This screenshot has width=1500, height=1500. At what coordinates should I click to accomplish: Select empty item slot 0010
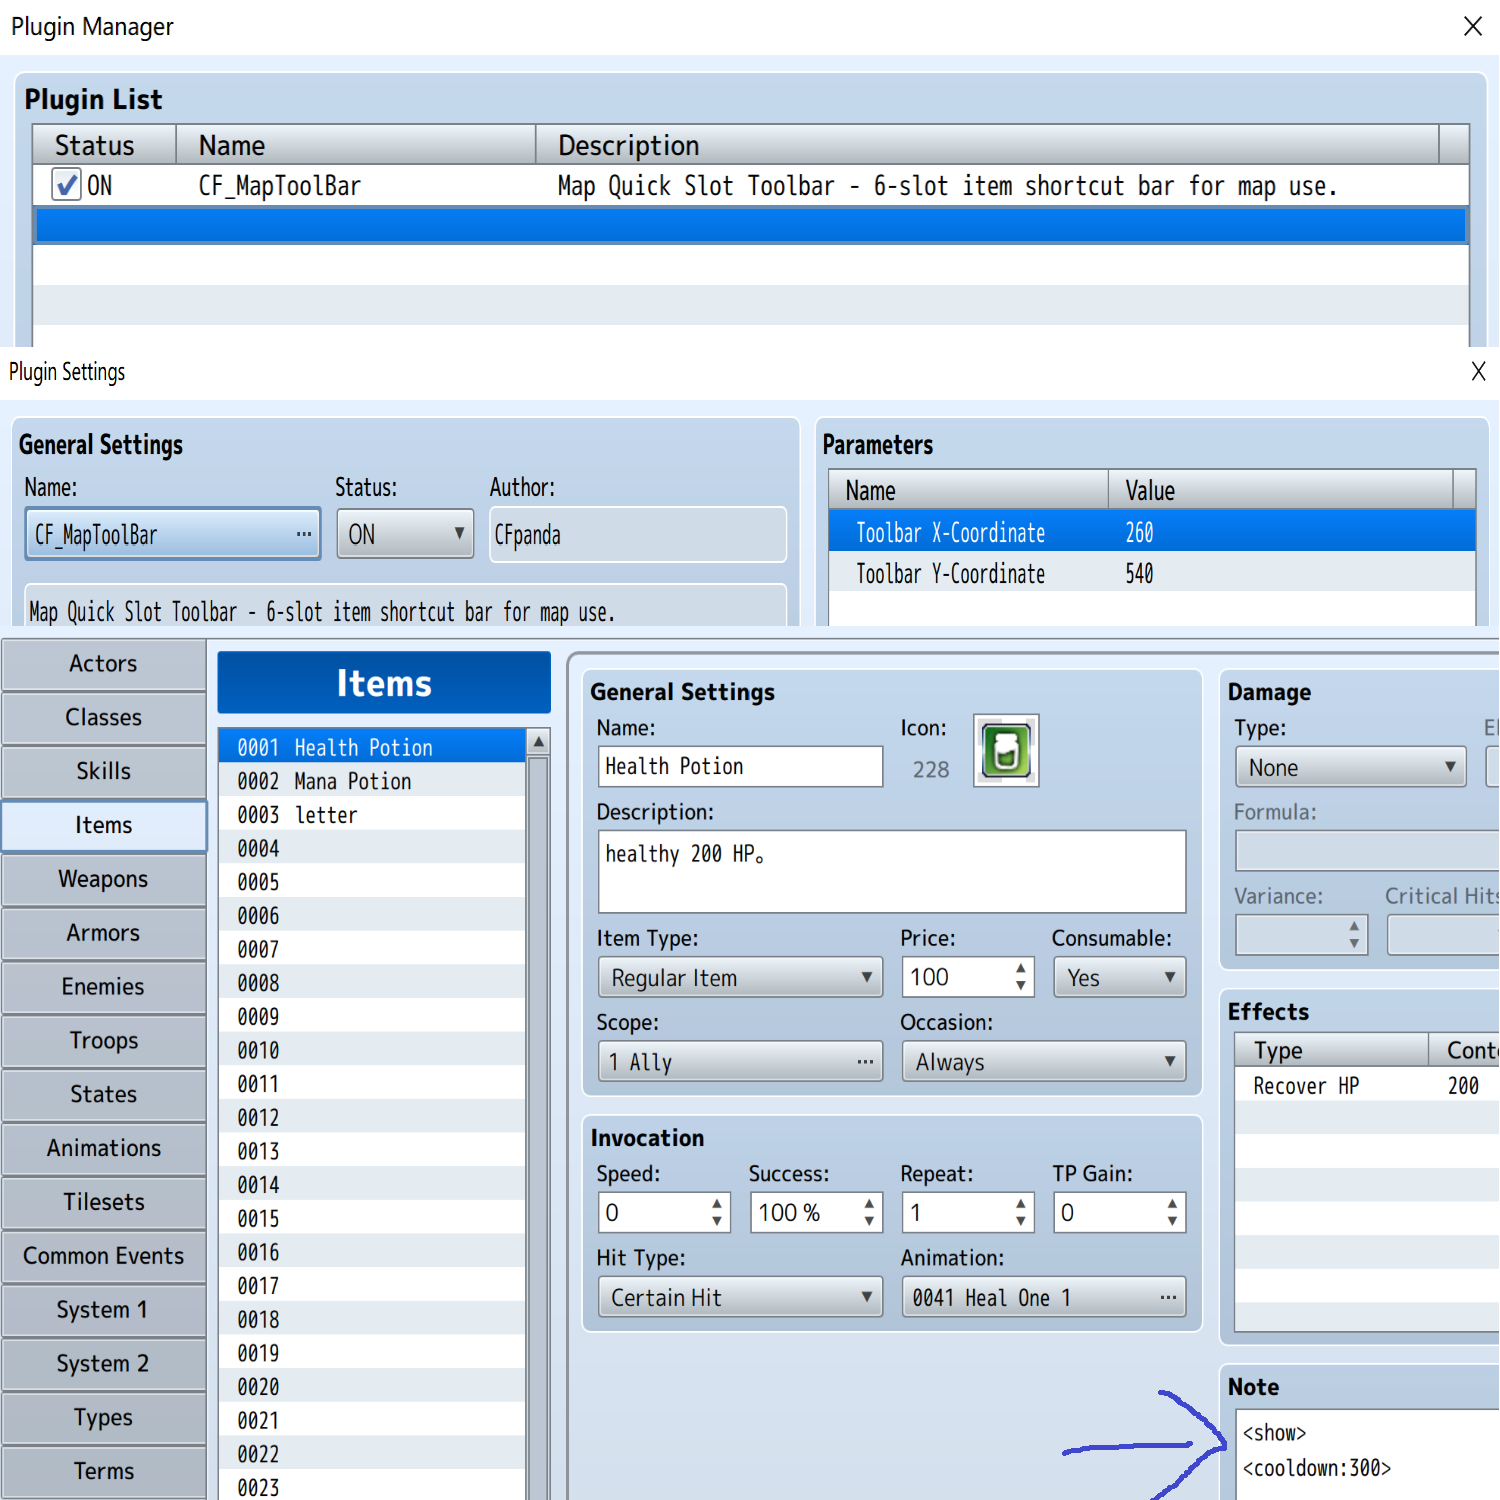click(x=372, y=1051)
